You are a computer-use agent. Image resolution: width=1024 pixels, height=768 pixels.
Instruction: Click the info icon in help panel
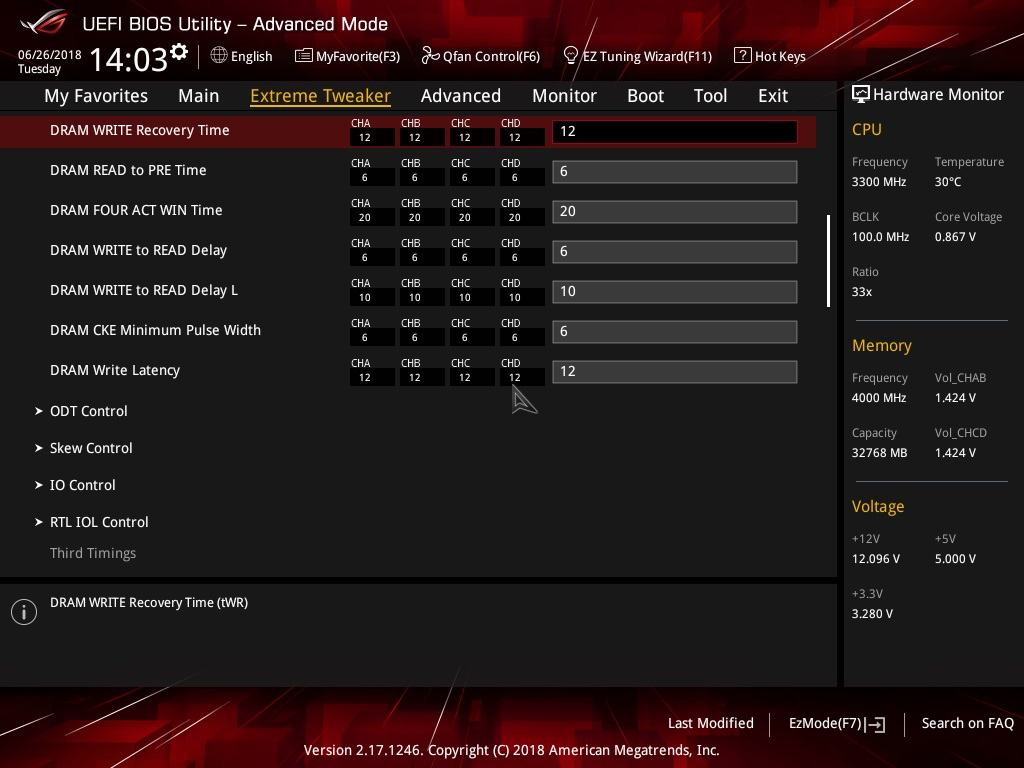(x=24, y=612)
